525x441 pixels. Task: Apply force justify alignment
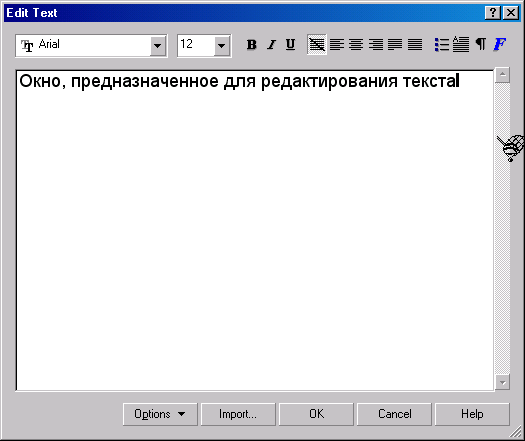[415, 45]
